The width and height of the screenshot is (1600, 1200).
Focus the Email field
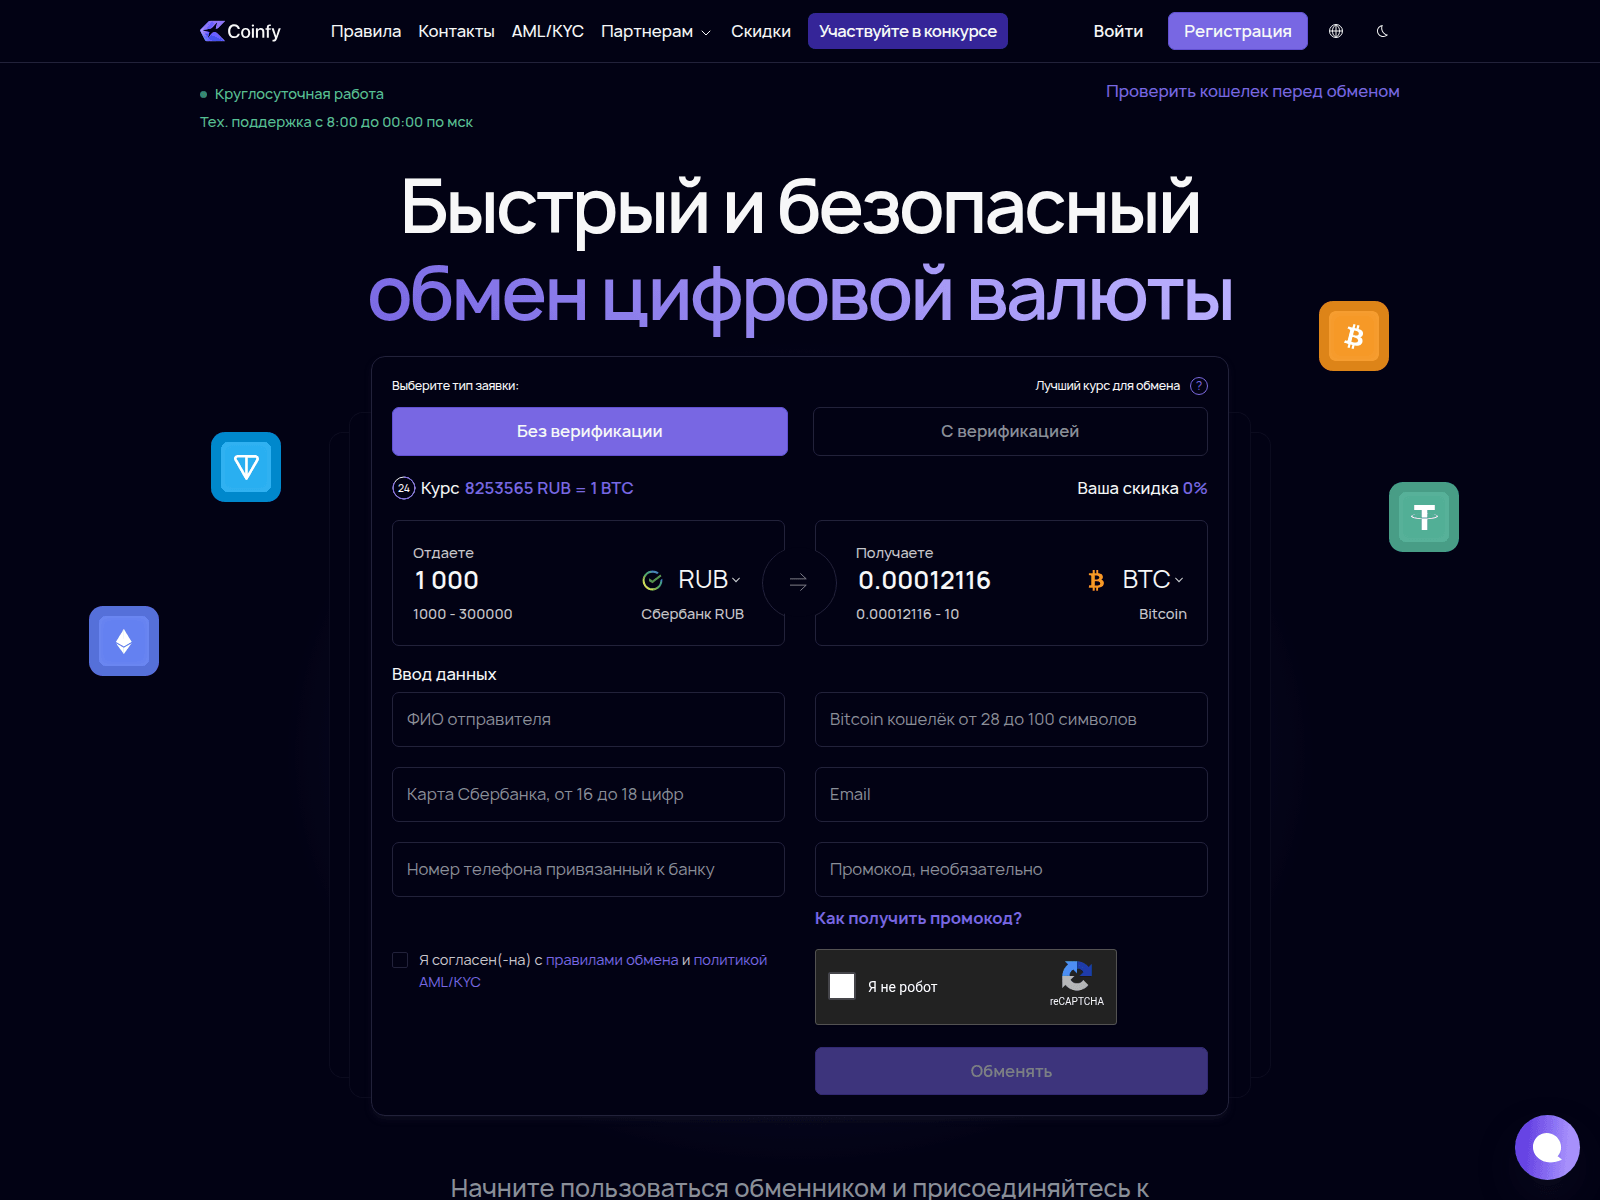point(1011,794)
